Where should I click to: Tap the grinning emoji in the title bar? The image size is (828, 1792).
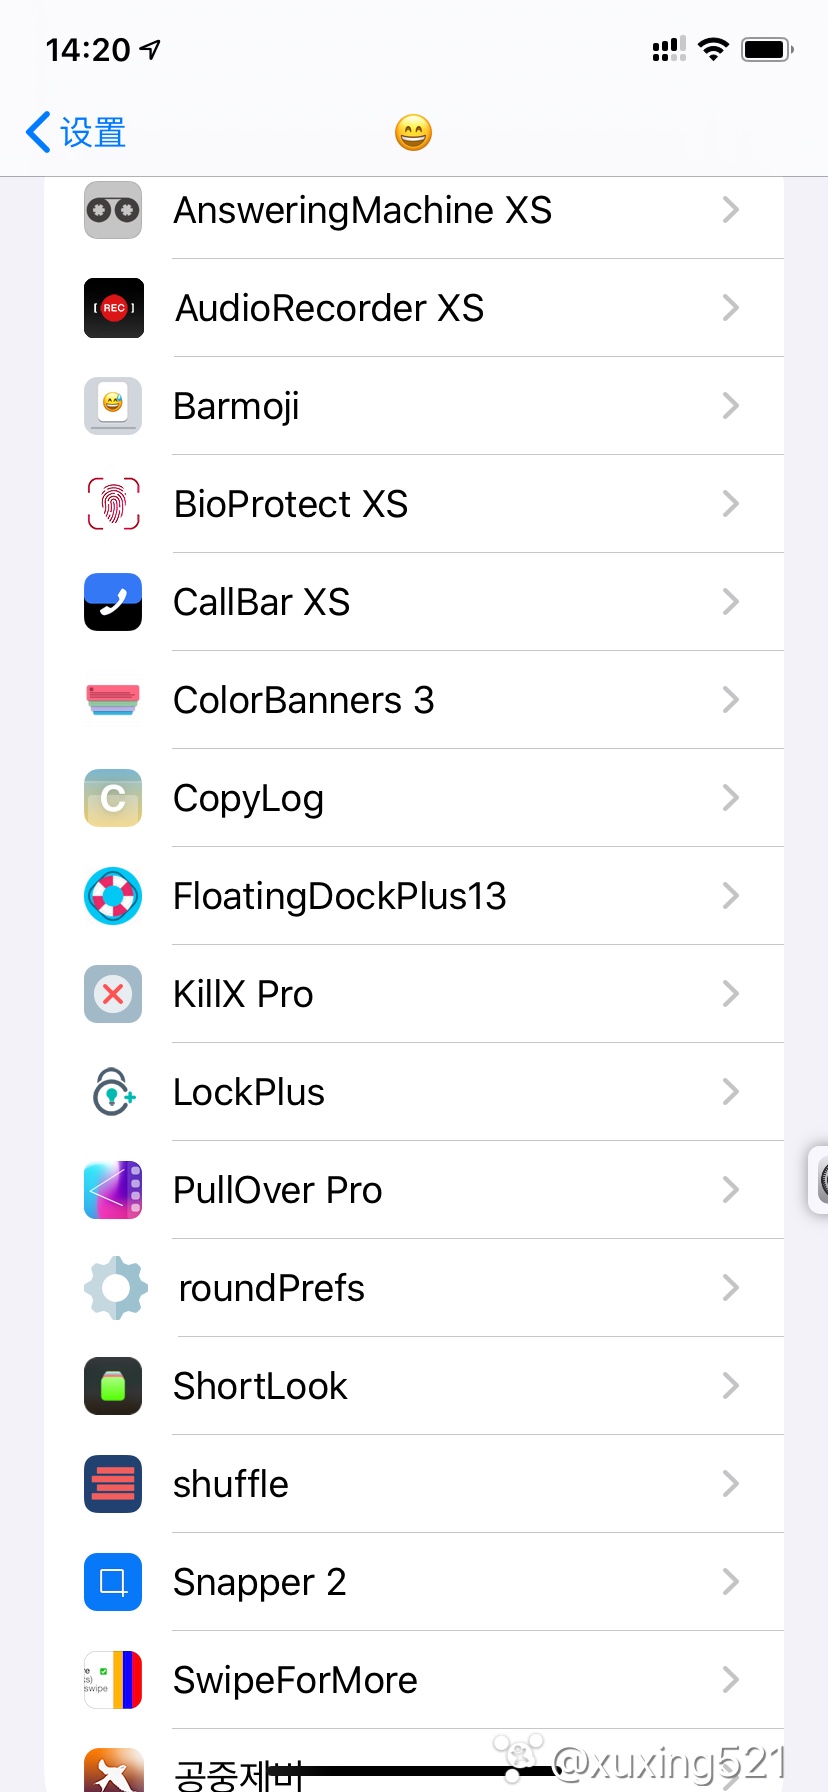pyautogui.click(x=413, y=132)
